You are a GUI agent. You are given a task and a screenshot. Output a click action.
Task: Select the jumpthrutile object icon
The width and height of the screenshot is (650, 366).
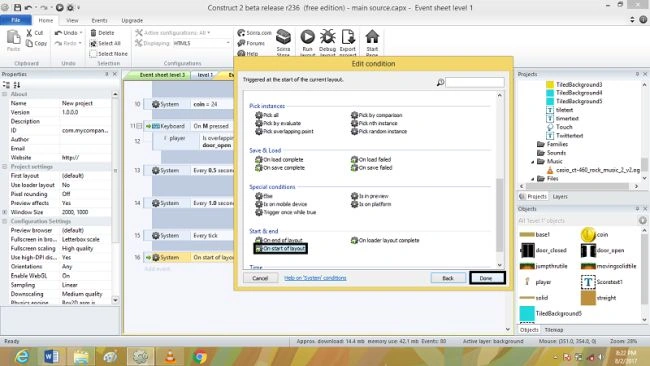(x=527, y=266)
